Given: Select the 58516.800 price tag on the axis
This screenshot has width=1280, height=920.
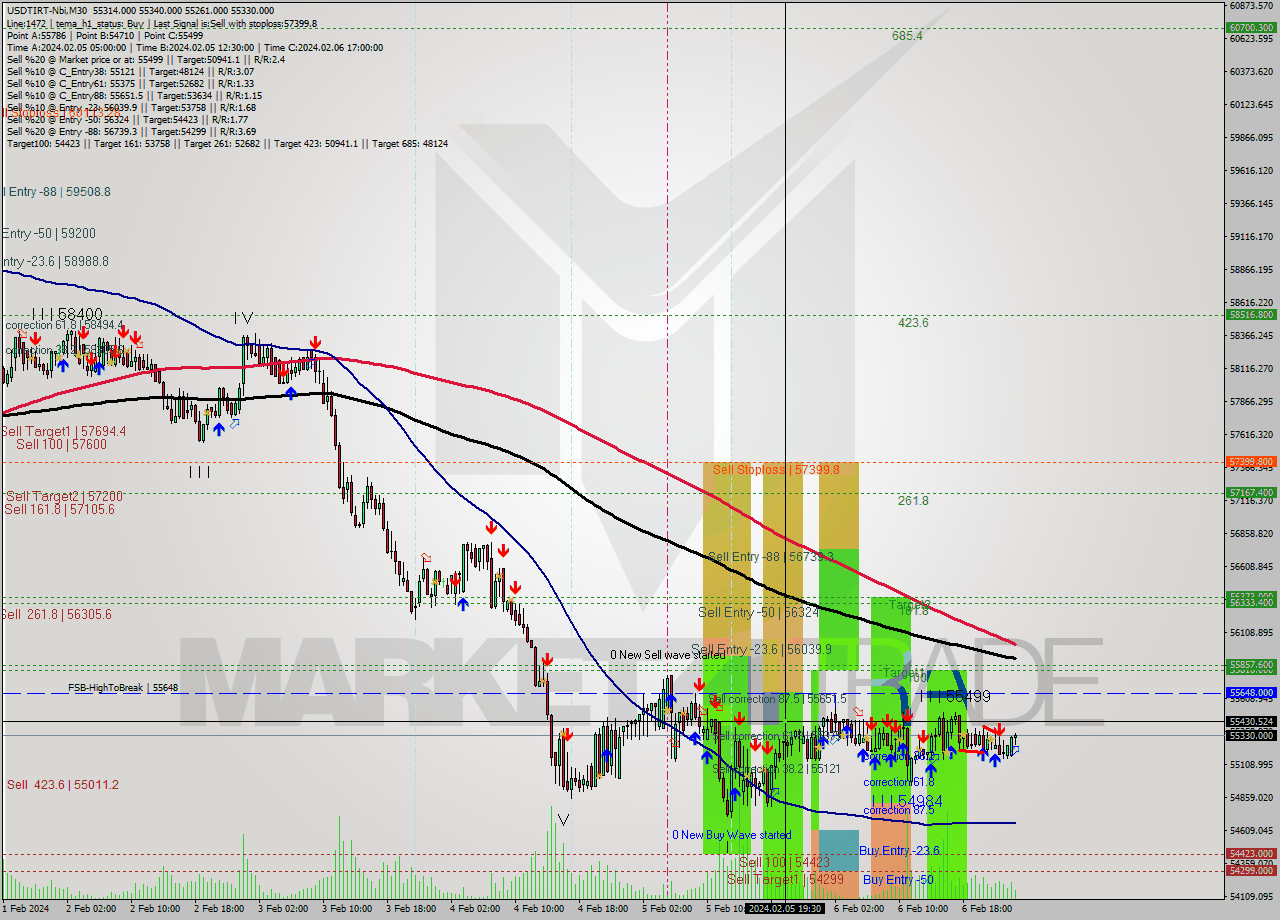Looking at the screenshot, I should (1251, 314).
